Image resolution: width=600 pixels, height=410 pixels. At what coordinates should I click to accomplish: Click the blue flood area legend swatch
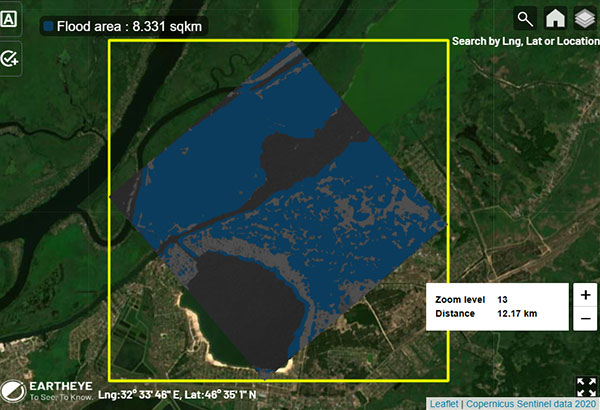47,28
